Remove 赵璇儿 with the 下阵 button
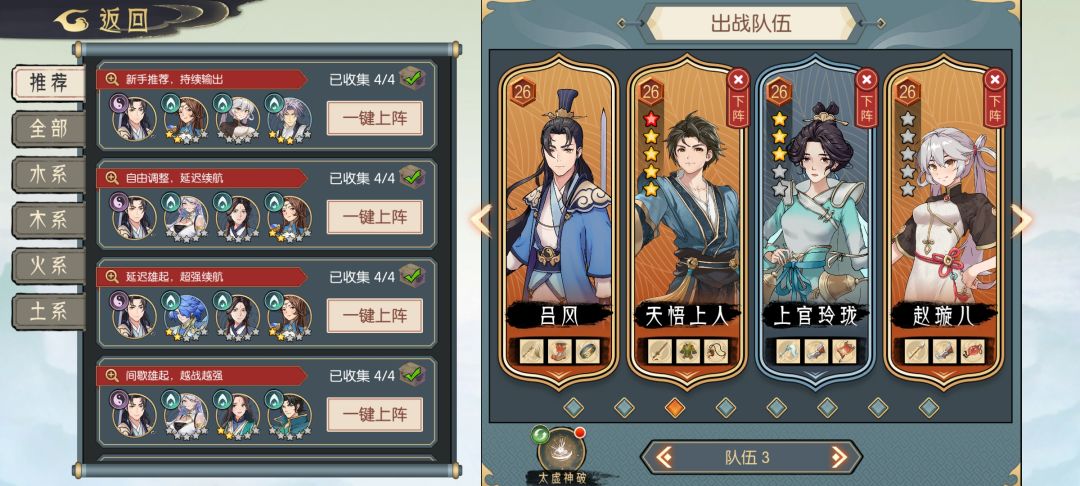The width and height of the screenshot is (1080, 486). 995,98
